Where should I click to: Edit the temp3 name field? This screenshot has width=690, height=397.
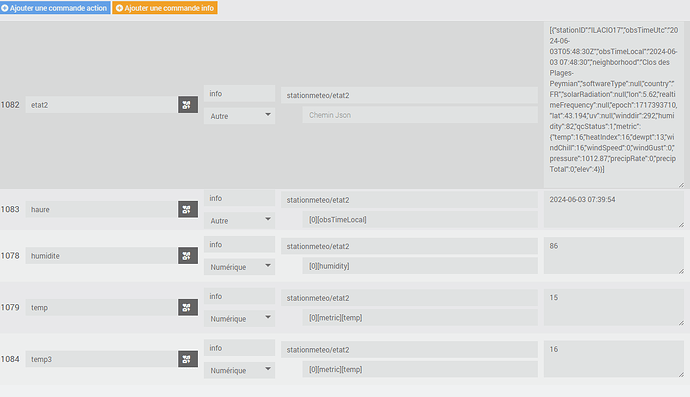point(102,359)
